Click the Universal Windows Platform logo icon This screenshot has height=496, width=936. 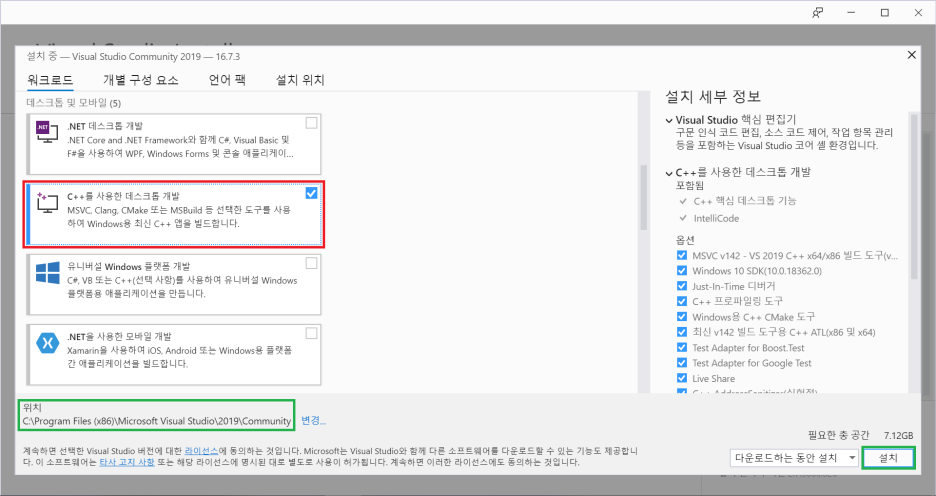tap(47, 273)
